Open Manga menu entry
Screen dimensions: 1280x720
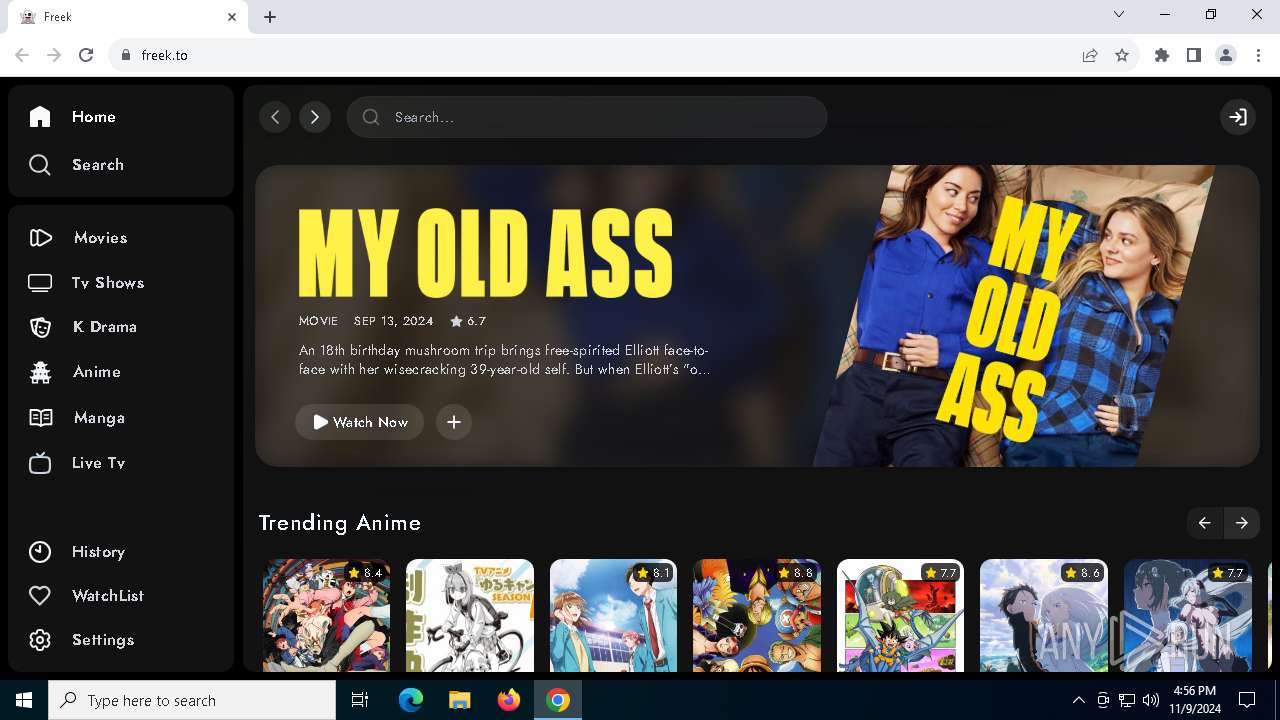point(99,418)
